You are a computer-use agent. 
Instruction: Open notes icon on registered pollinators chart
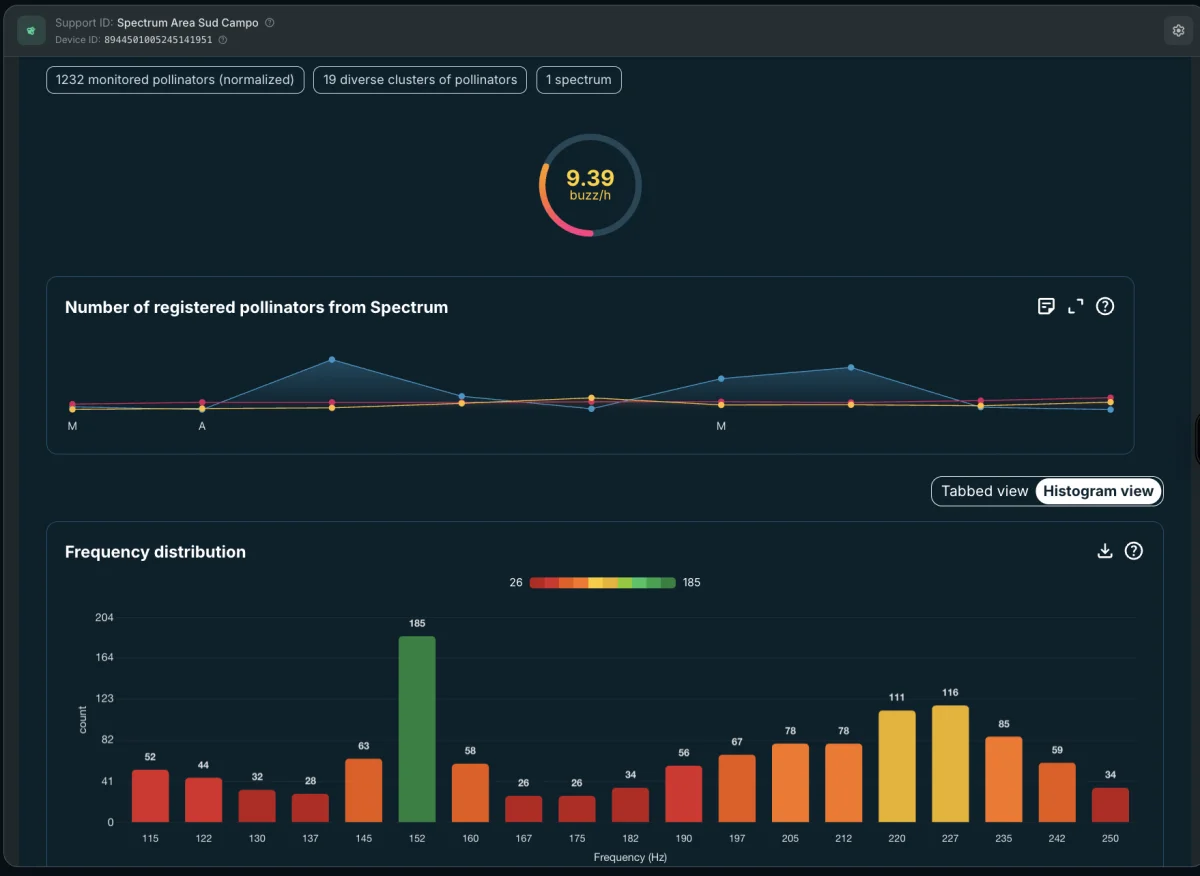tap(1046, 307)
